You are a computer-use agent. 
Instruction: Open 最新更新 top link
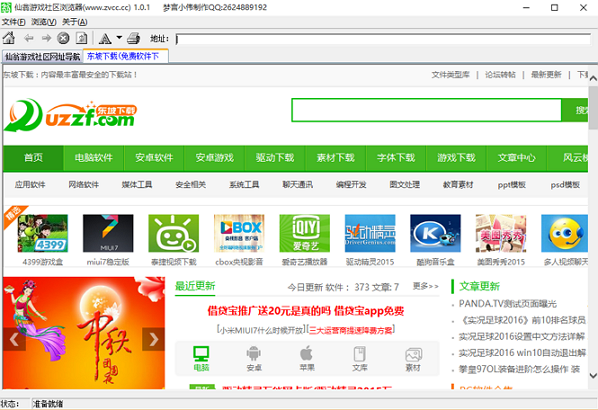point(546,75)
